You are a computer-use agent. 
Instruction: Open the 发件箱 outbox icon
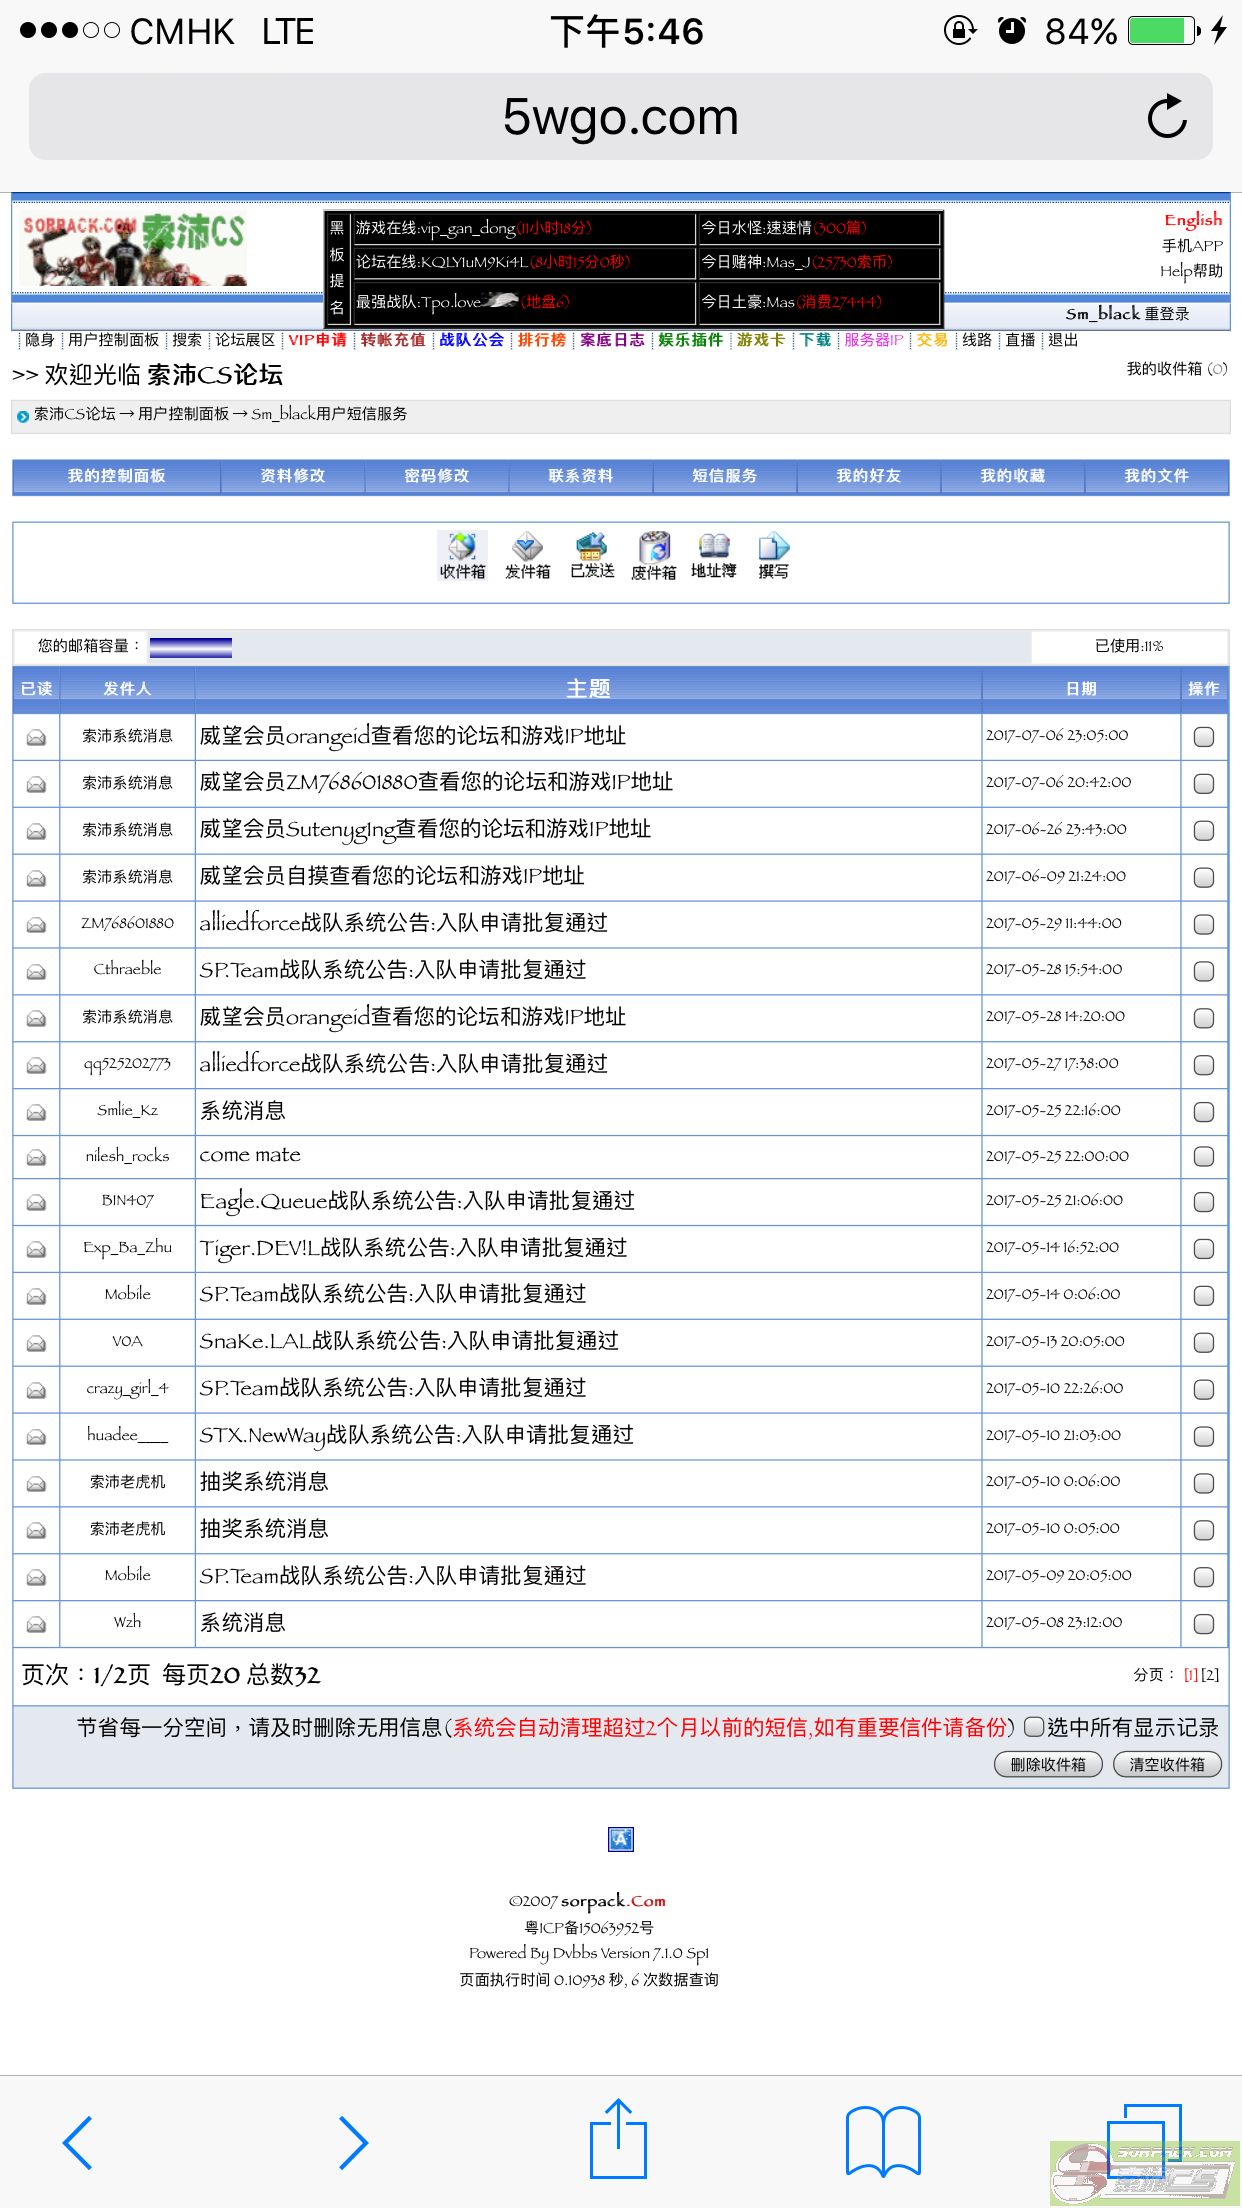tap(527, 554)
